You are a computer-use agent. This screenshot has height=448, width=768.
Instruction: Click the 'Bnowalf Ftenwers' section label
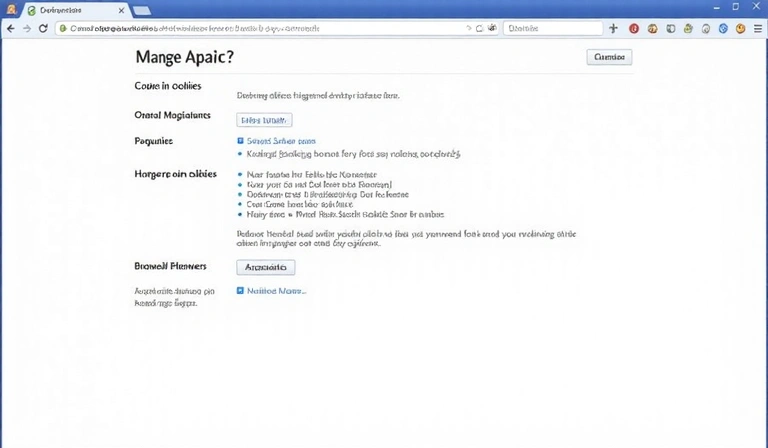pos(170,266)
